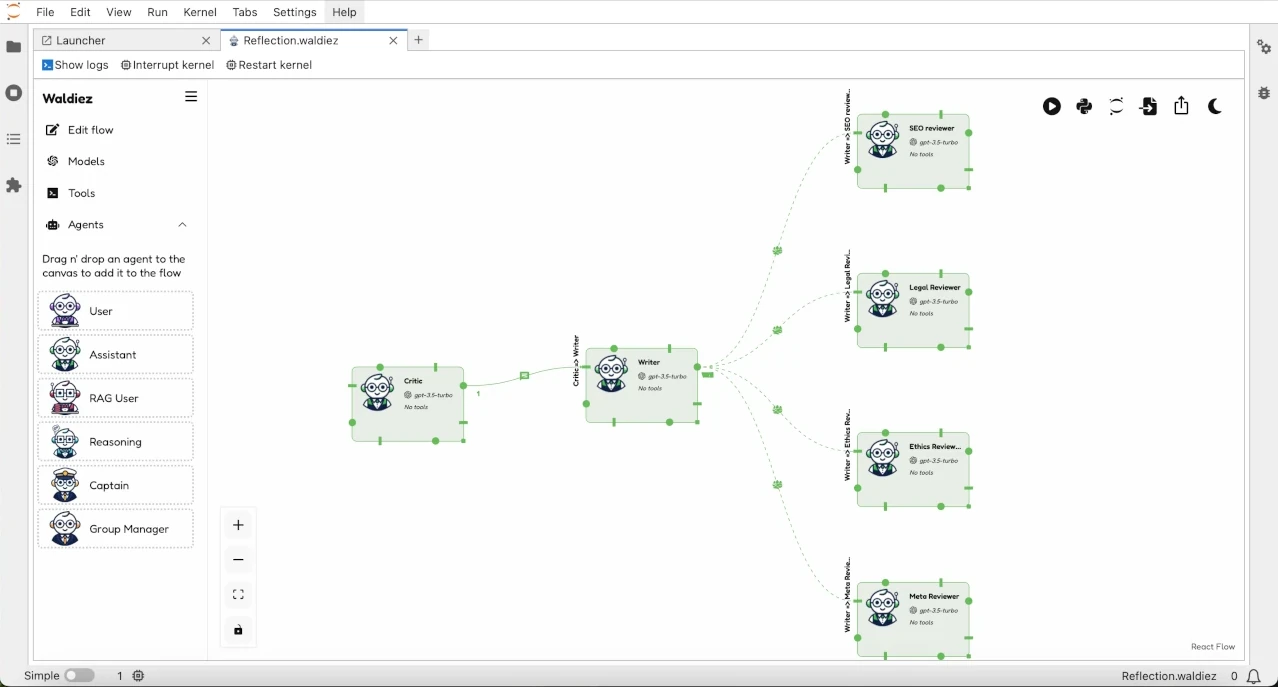Share the flow via the export icon
The width and height of the screenshot is (1278, 687).
[1181, 106]
